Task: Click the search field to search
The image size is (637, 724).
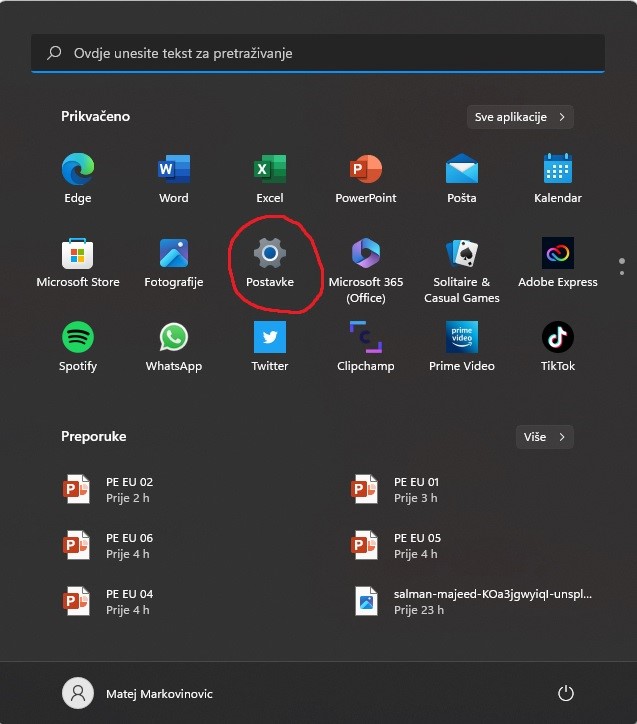Action: tap(318, 53)
